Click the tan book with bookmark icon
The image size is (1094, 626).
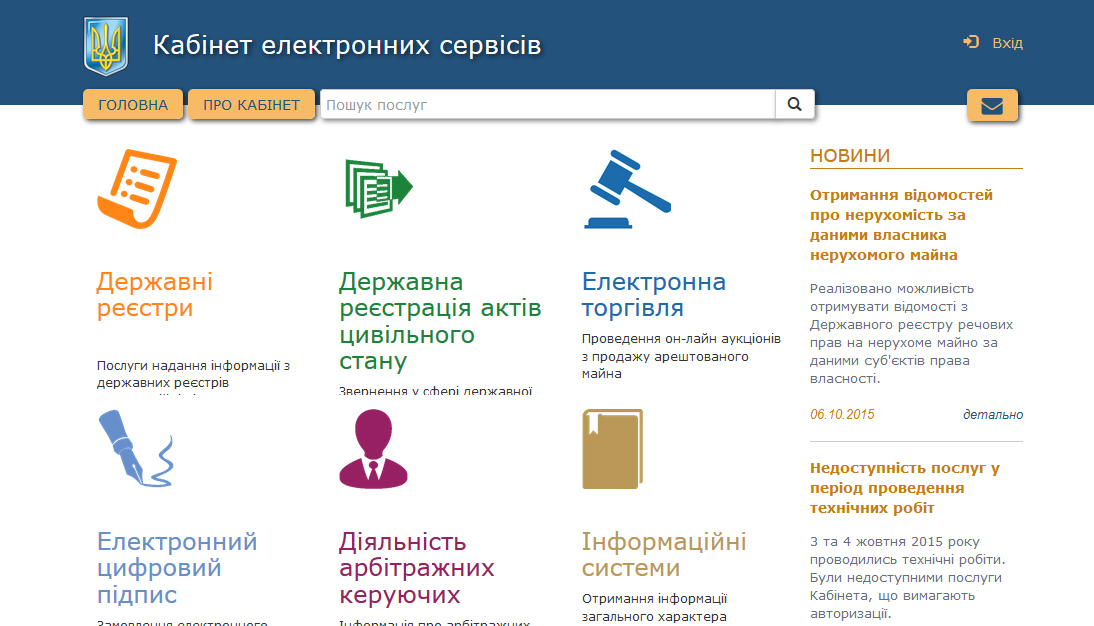tap(612, 449)
